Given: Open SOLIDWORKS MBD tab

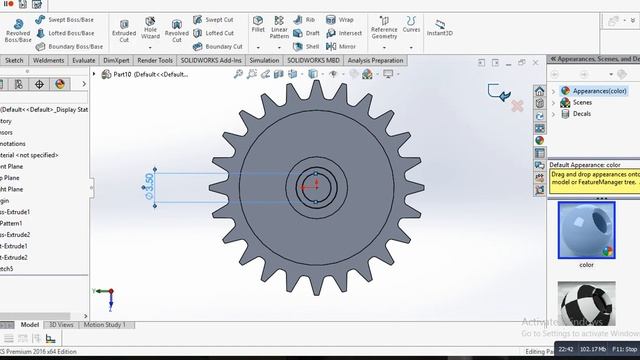Looking at the screenshot, I should pyautogui.click(x=313, y=60).
